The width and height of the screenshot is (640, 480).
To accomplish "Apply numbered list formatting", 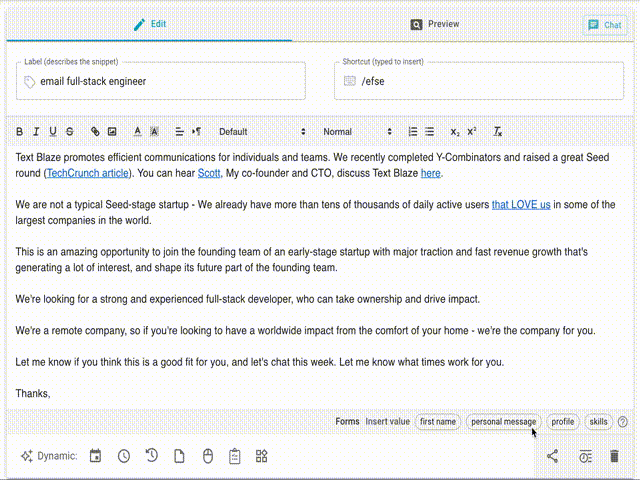I will (x=413, y=131).
